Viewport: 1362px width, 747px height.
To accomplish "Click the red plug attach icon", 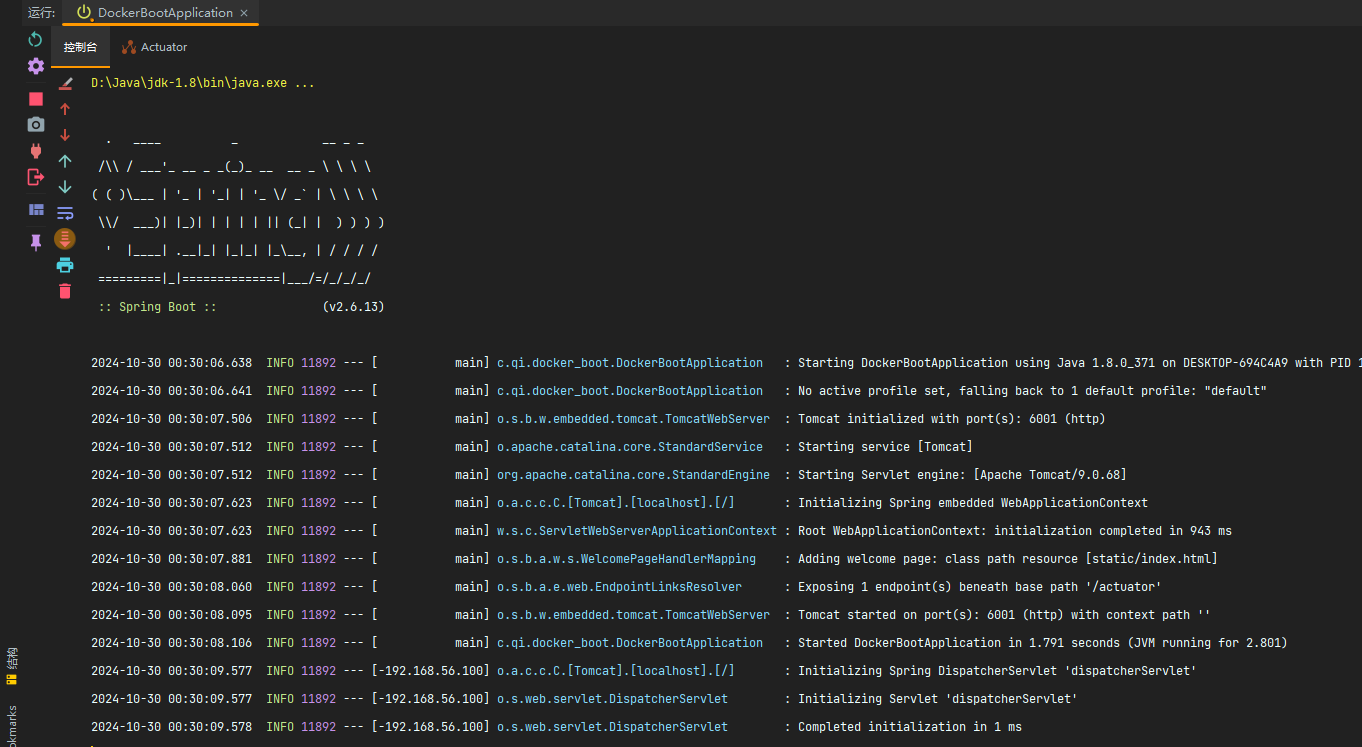I will click(36, 151).
